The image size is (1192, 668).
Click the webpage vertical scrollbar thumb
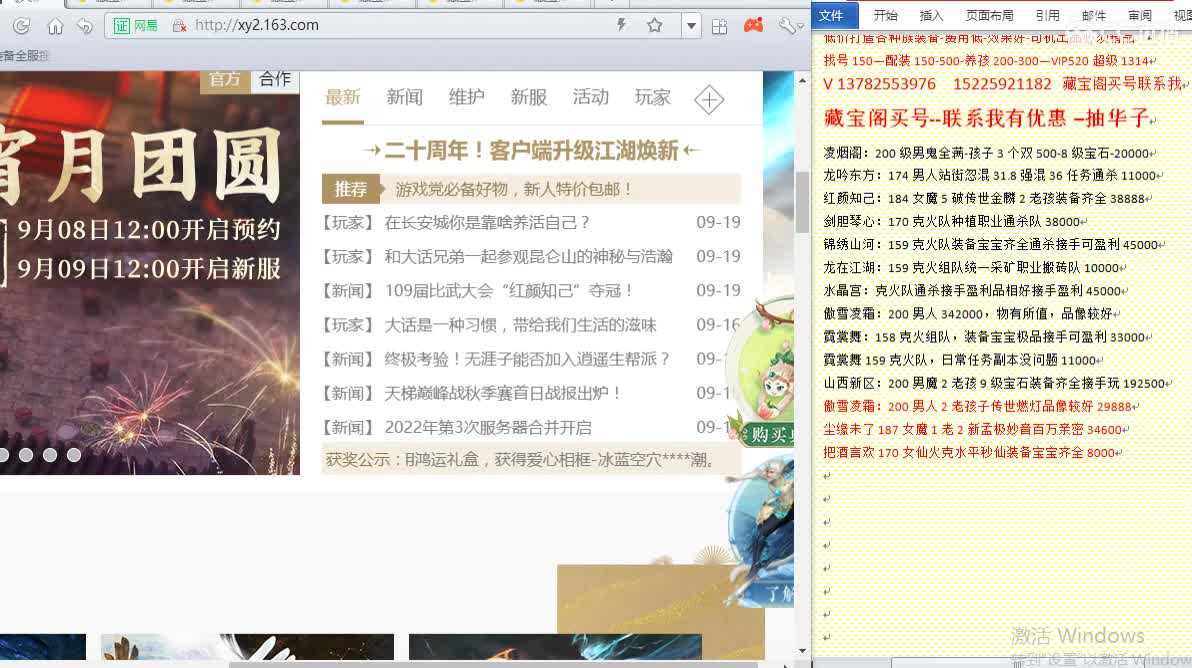[x=802, y=201]
